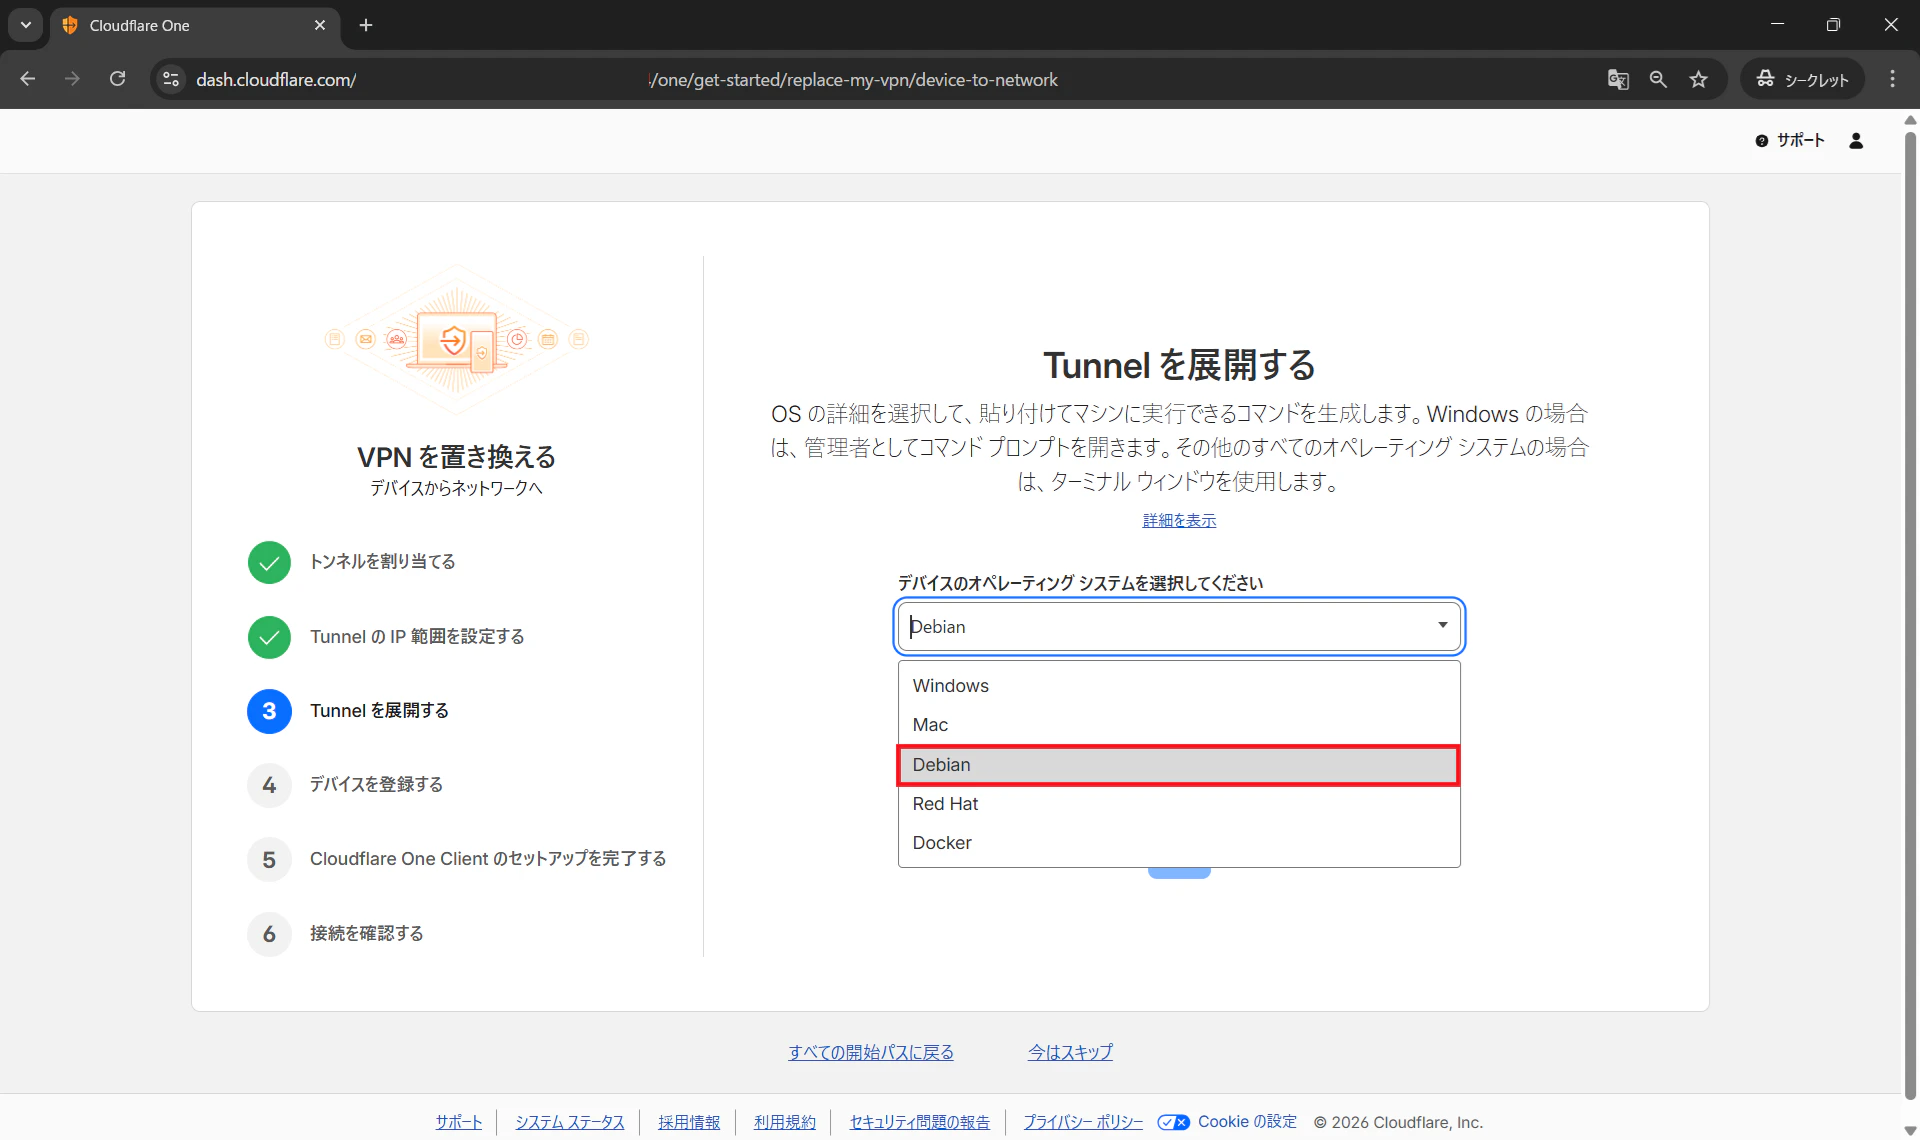Toggle the Cookie の設定 privacy choices icon
The height and width of the screenshot is (1140, 1920).
pos(1173,1122)
